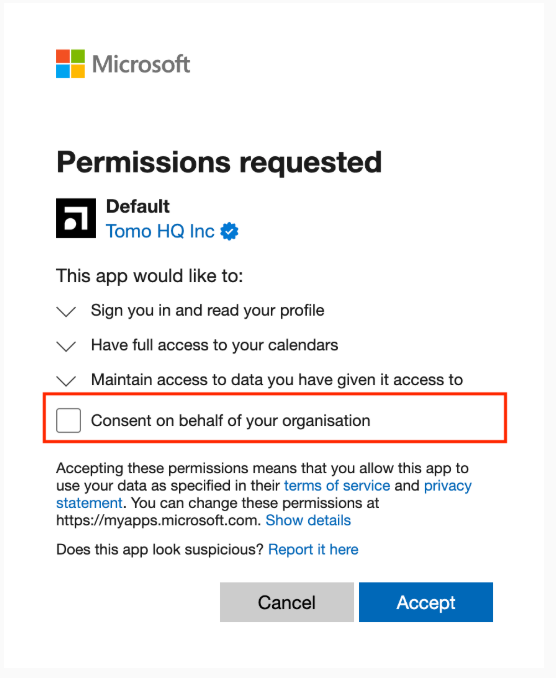Screen dimensions: 556x678
Task: Expand 'Sign you in and read your profile'
Action: point(66,311)
